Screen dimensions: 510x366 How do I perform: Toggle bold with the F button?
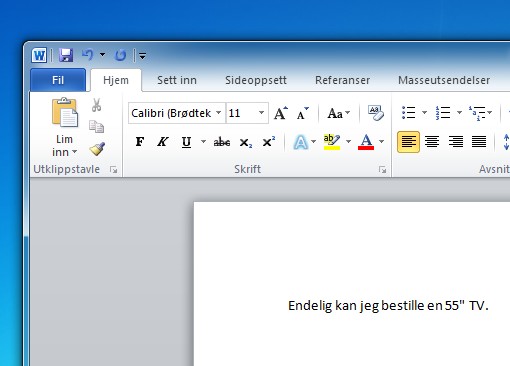point(140,142)
